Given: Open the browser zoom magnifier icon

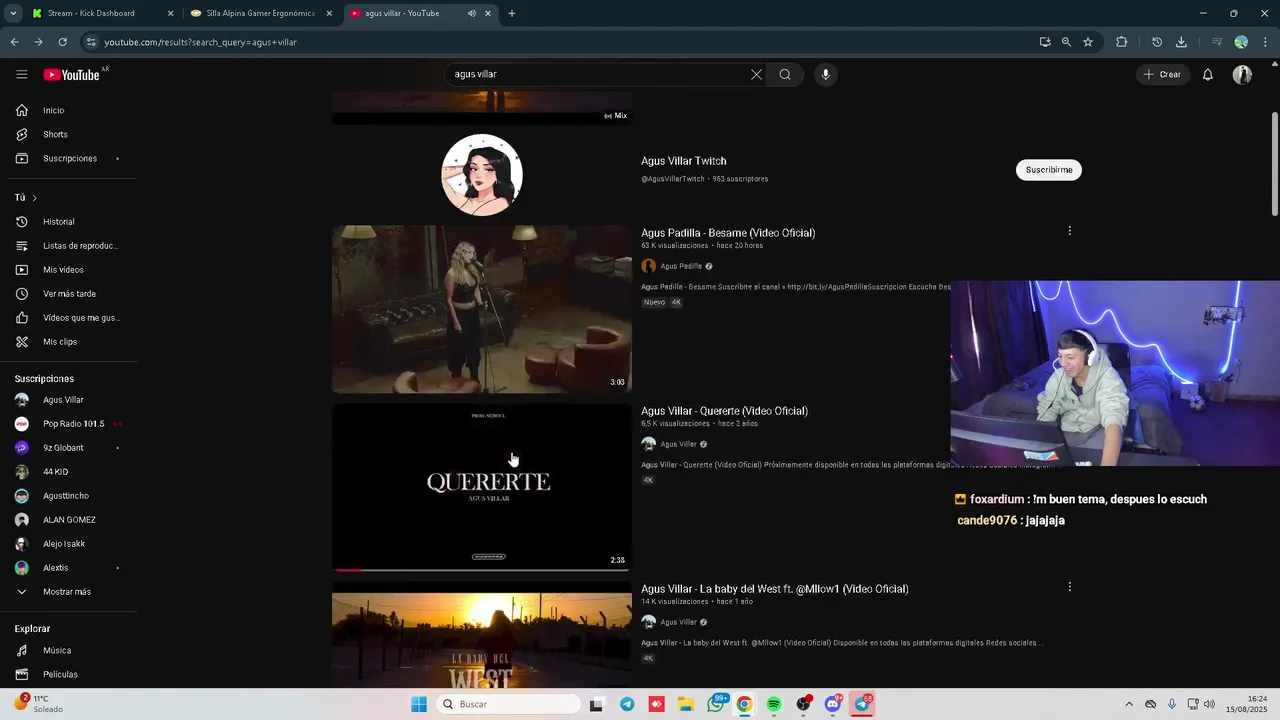Looking at the screenshot, I should [1066, 42].
